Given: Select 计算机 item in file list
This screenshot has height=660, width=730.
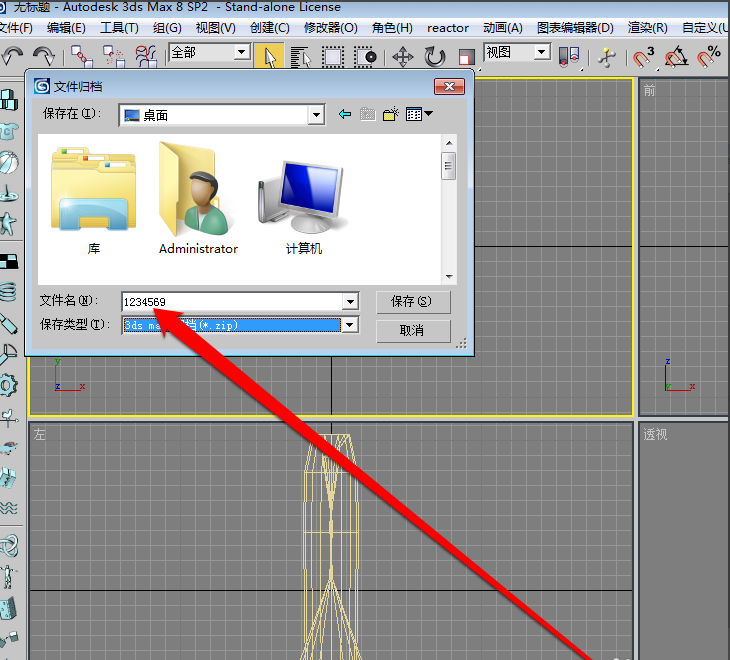Looking at the screenshot, I should pyautogui.click(x=304, y=206).
